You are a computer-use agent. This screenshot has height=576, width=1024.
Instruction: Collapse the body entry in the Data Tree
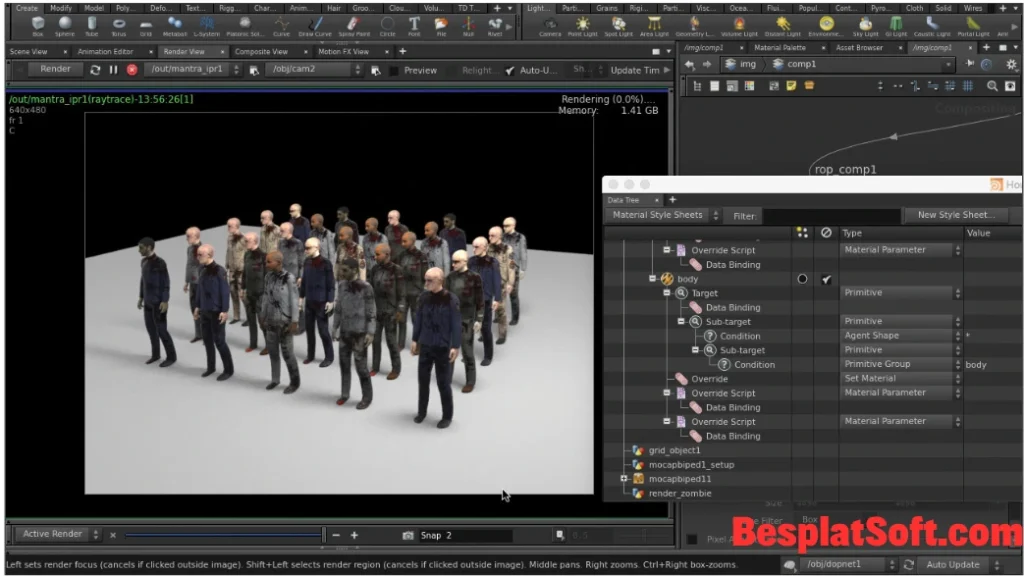click(650, 278)
